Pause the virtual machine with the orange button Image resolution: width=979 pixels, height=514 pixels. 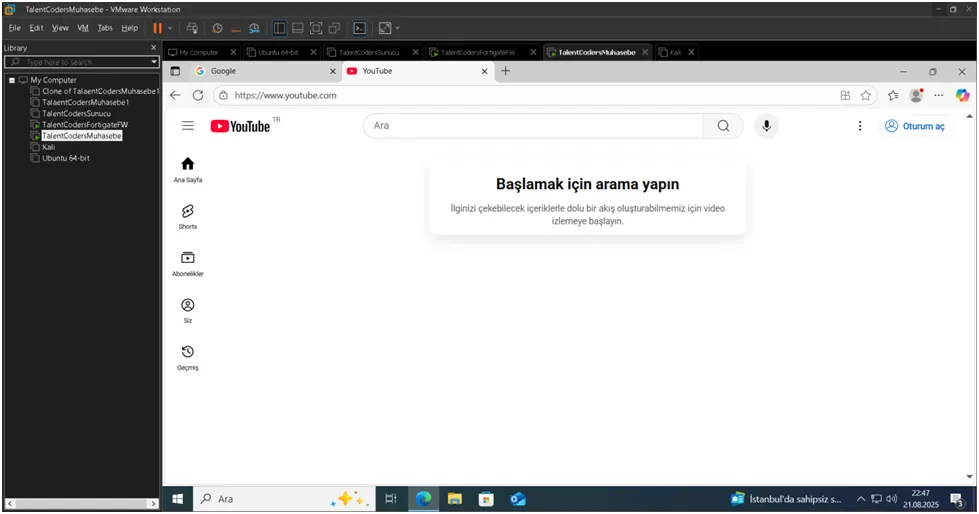point(157,28)
